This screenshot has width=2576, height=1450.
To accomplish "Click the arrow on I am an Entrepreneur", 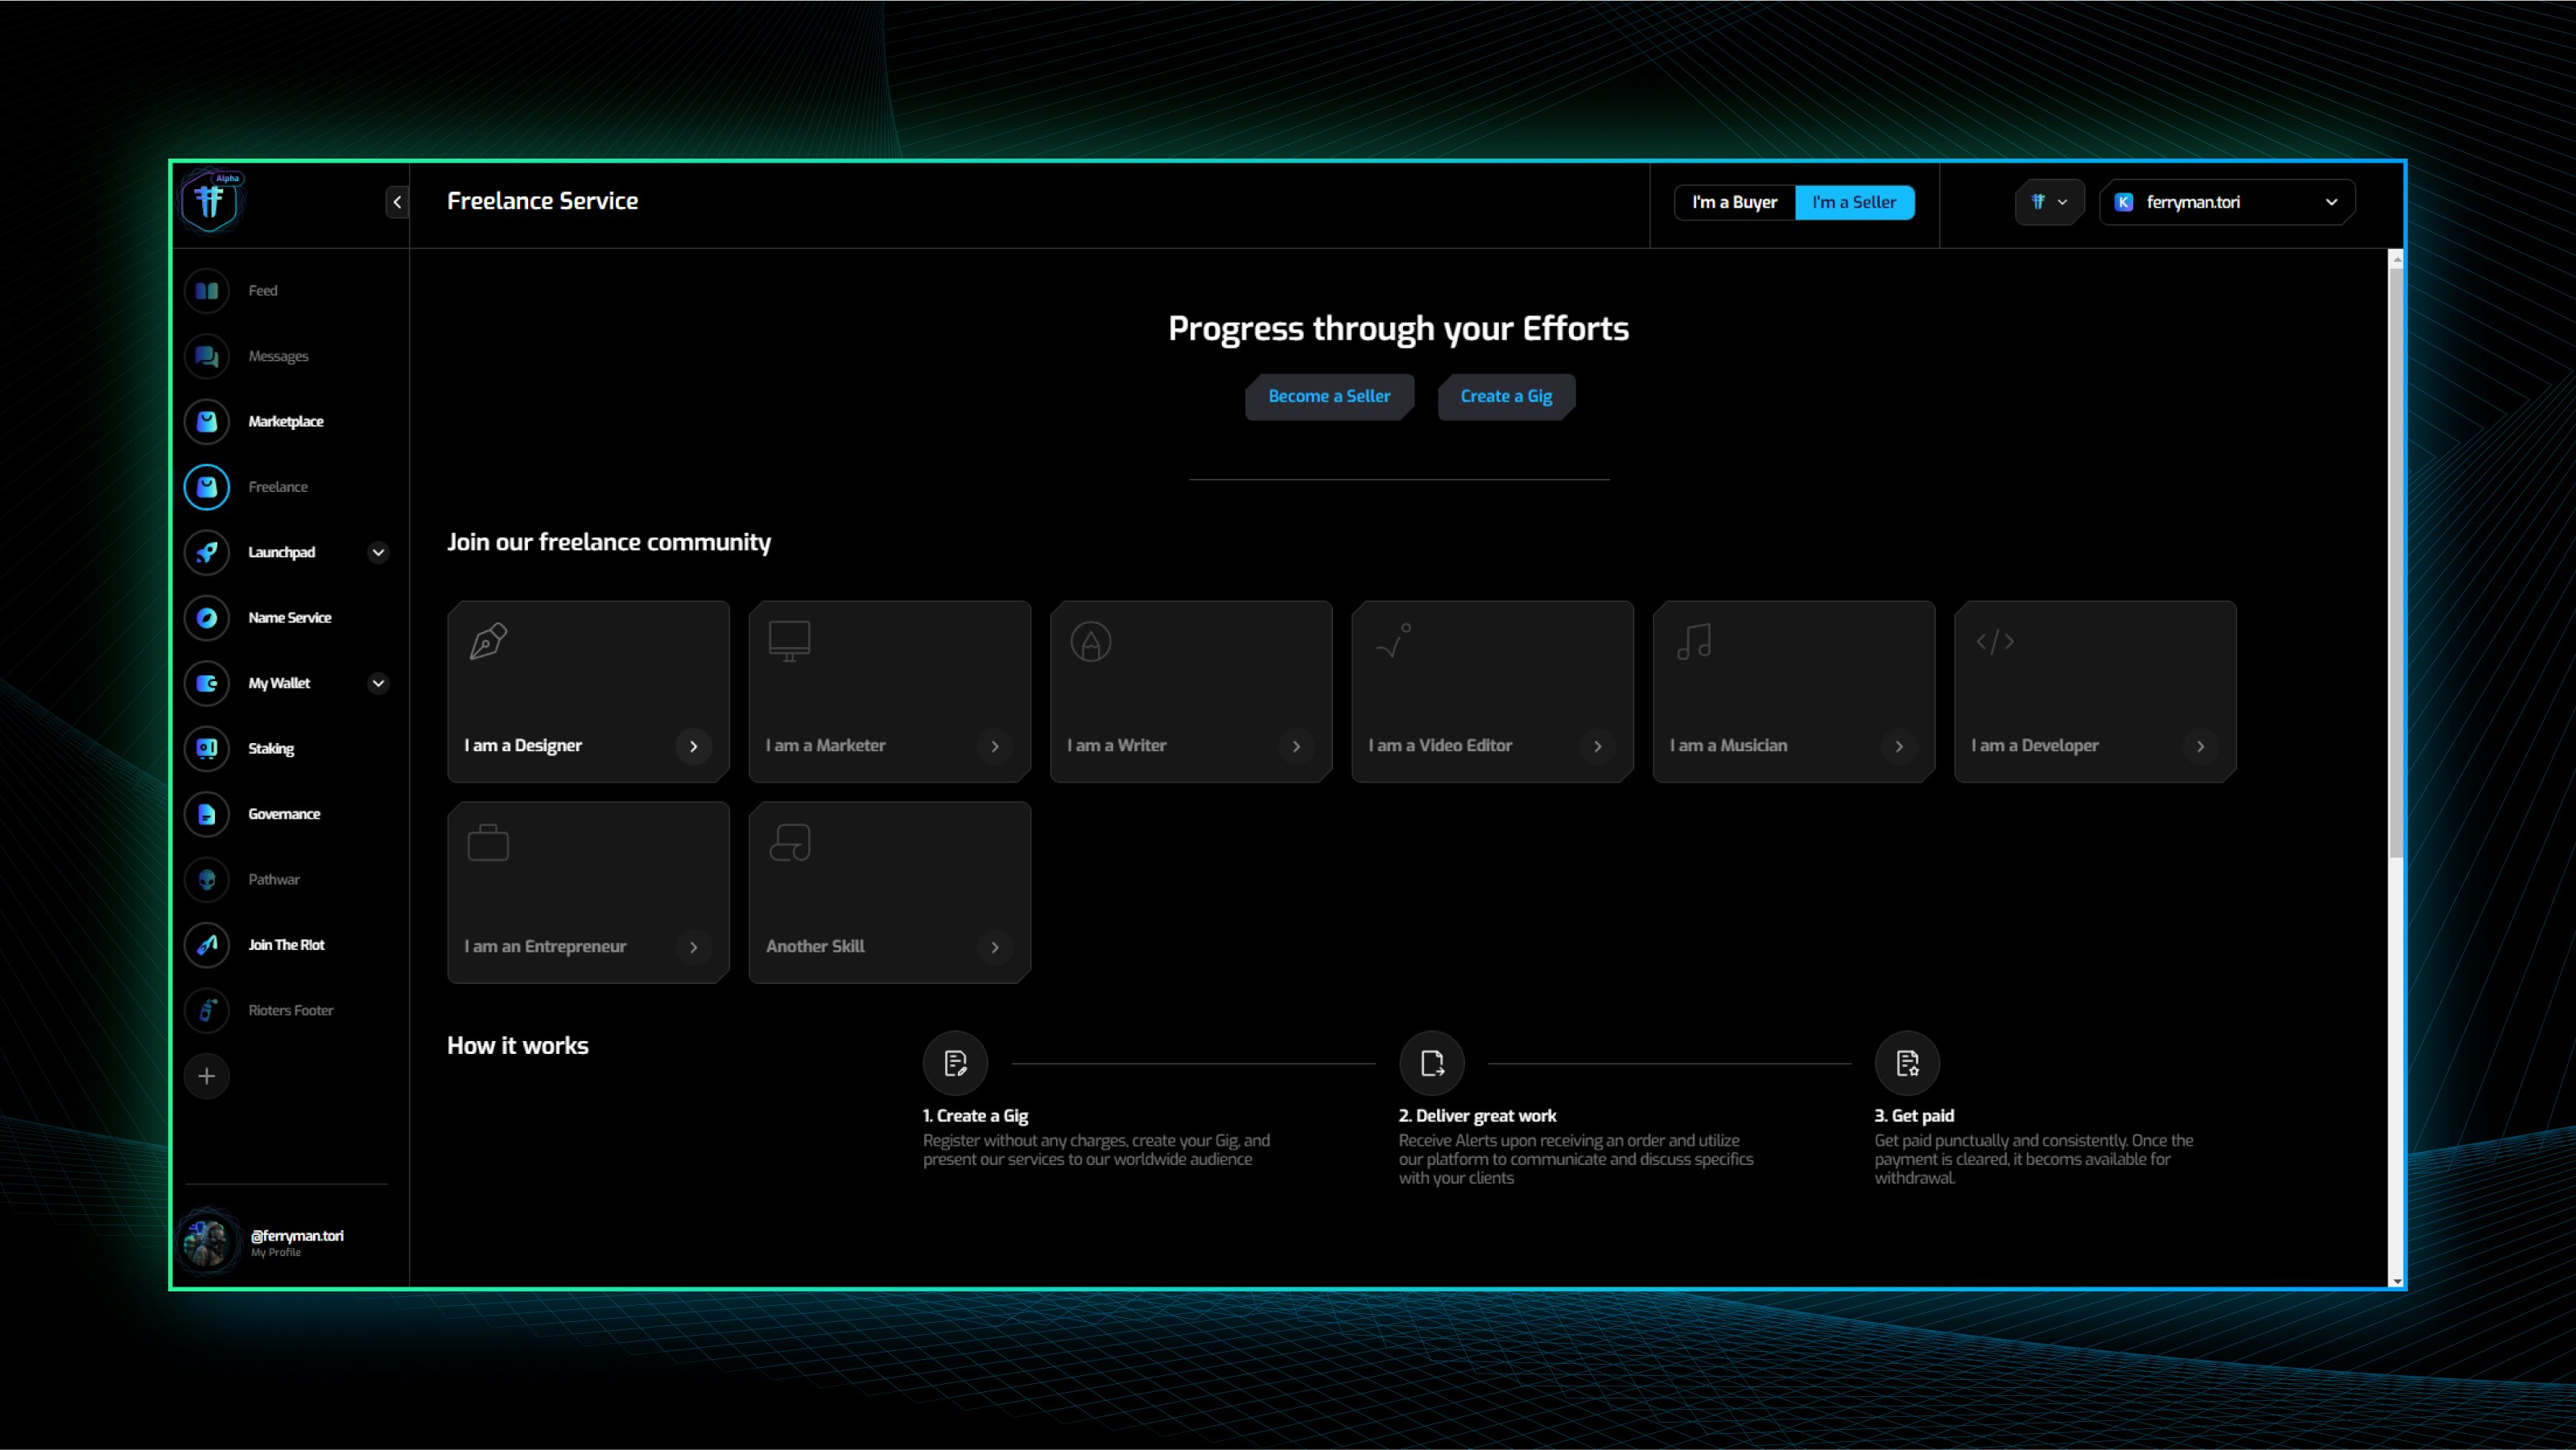I will pos(693,947).
